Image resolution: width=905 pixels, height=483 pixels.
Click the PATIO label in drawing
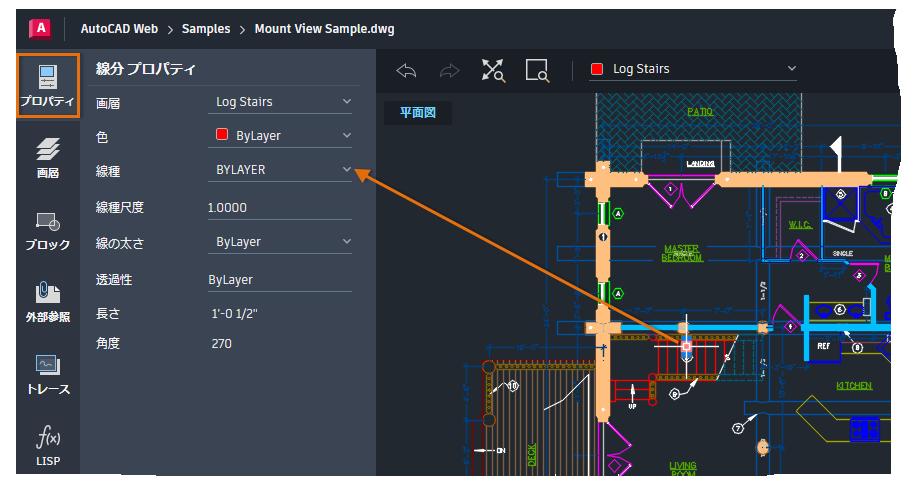700,112
